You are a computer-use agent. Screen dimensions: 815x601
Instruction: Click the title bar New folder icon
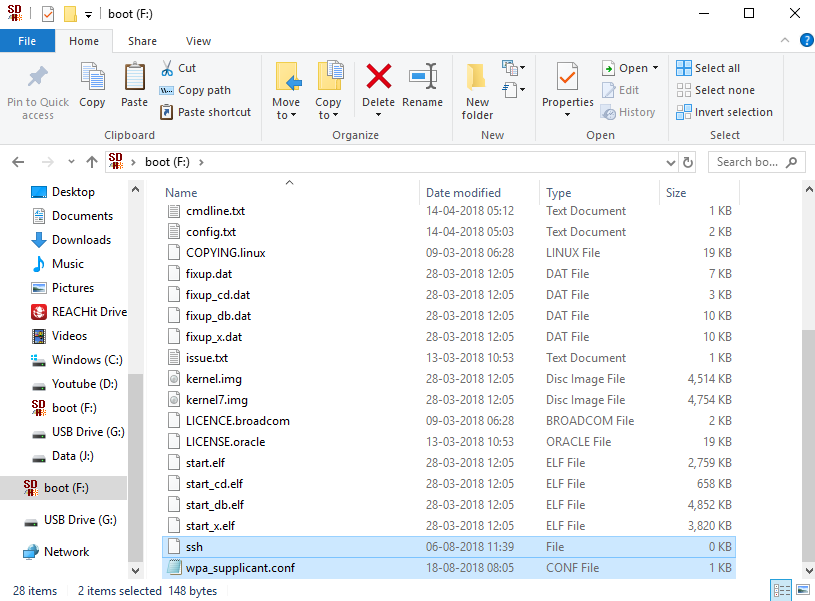[70, 14]
